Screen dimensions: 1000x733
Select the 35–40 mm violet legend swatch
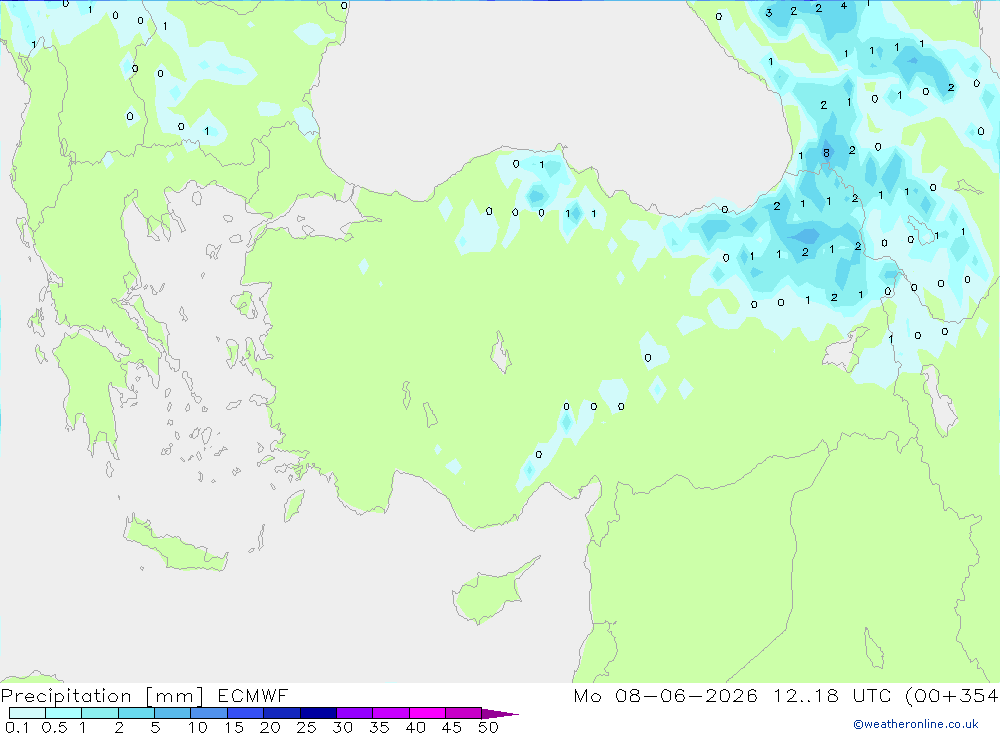click(390, 713)
